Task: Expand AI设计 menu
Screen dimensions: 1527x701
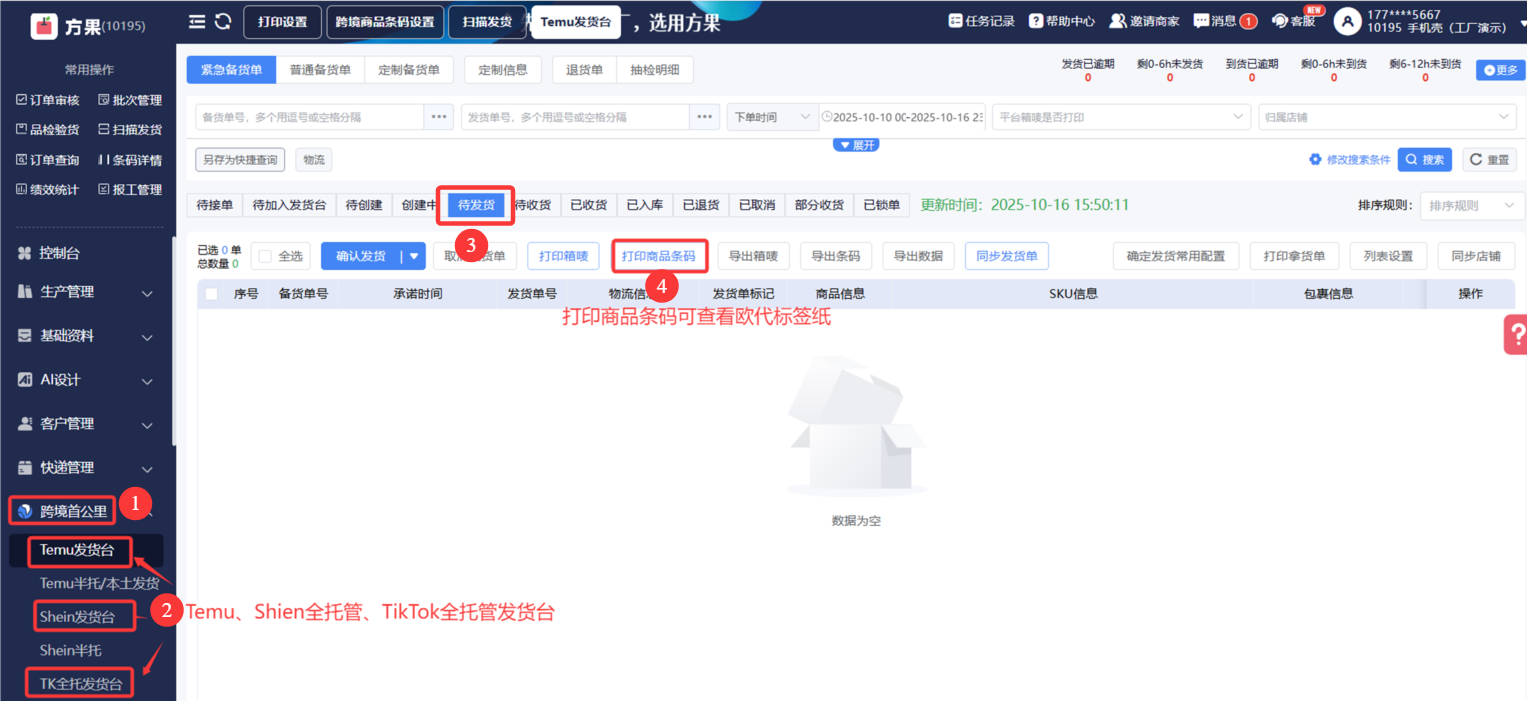Action: click(86, 380)
